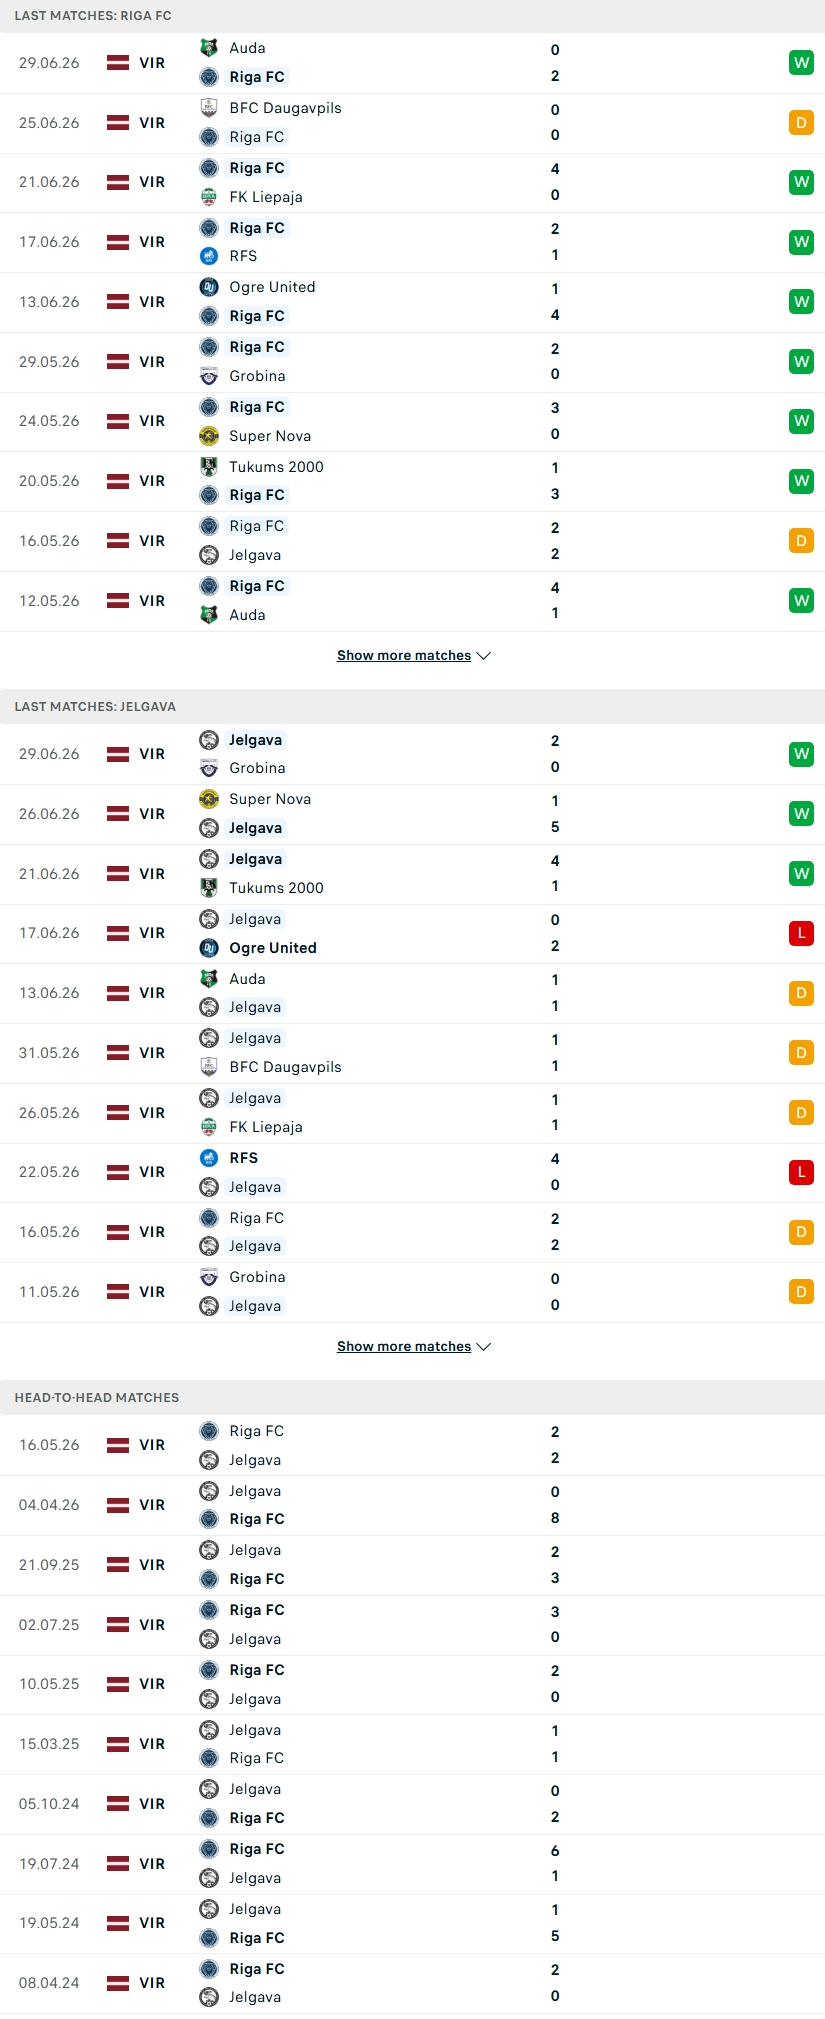The image size is (825, 2019).
Task: Open the Riga FC team link in 21.06.26 match
Action: 257,168
